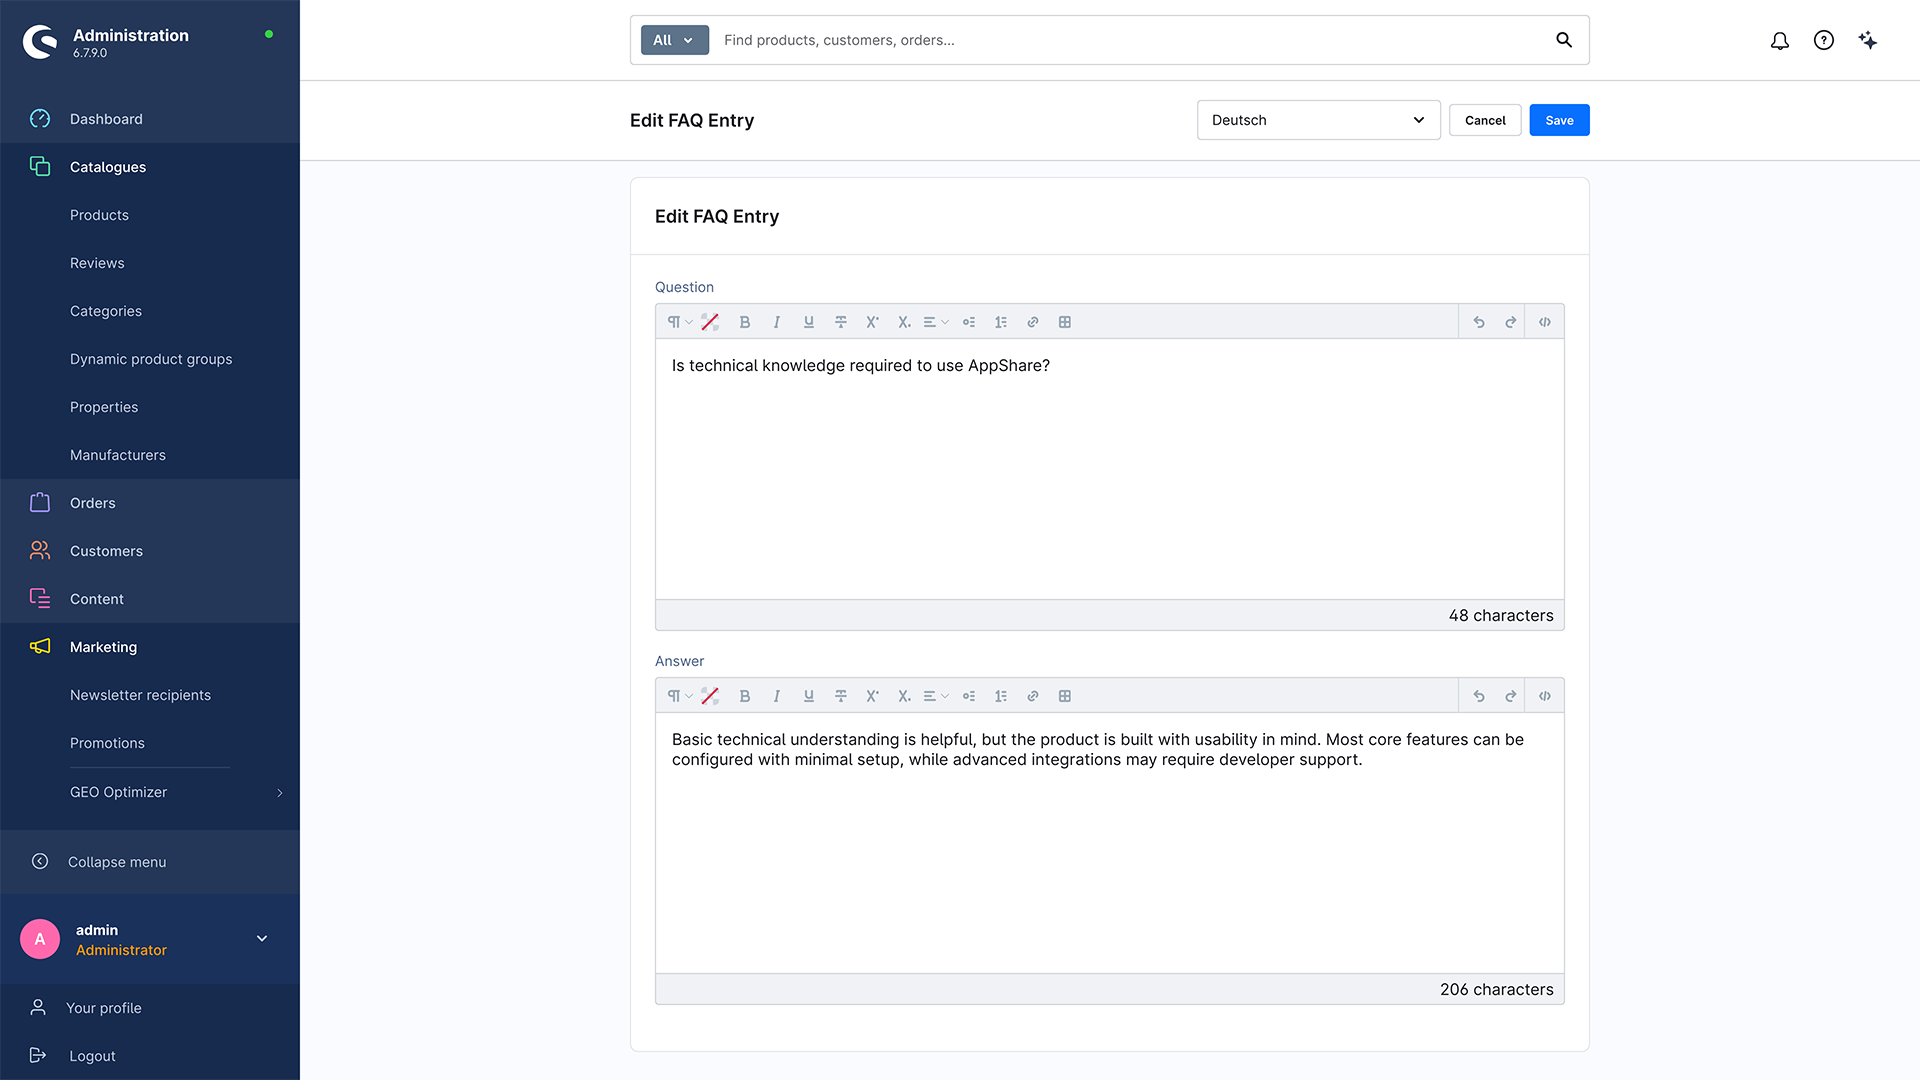The height and width of the screenshot is (1080, 1920).
Task: Insert table in the Answer editor
Action: coord(1064,696)
